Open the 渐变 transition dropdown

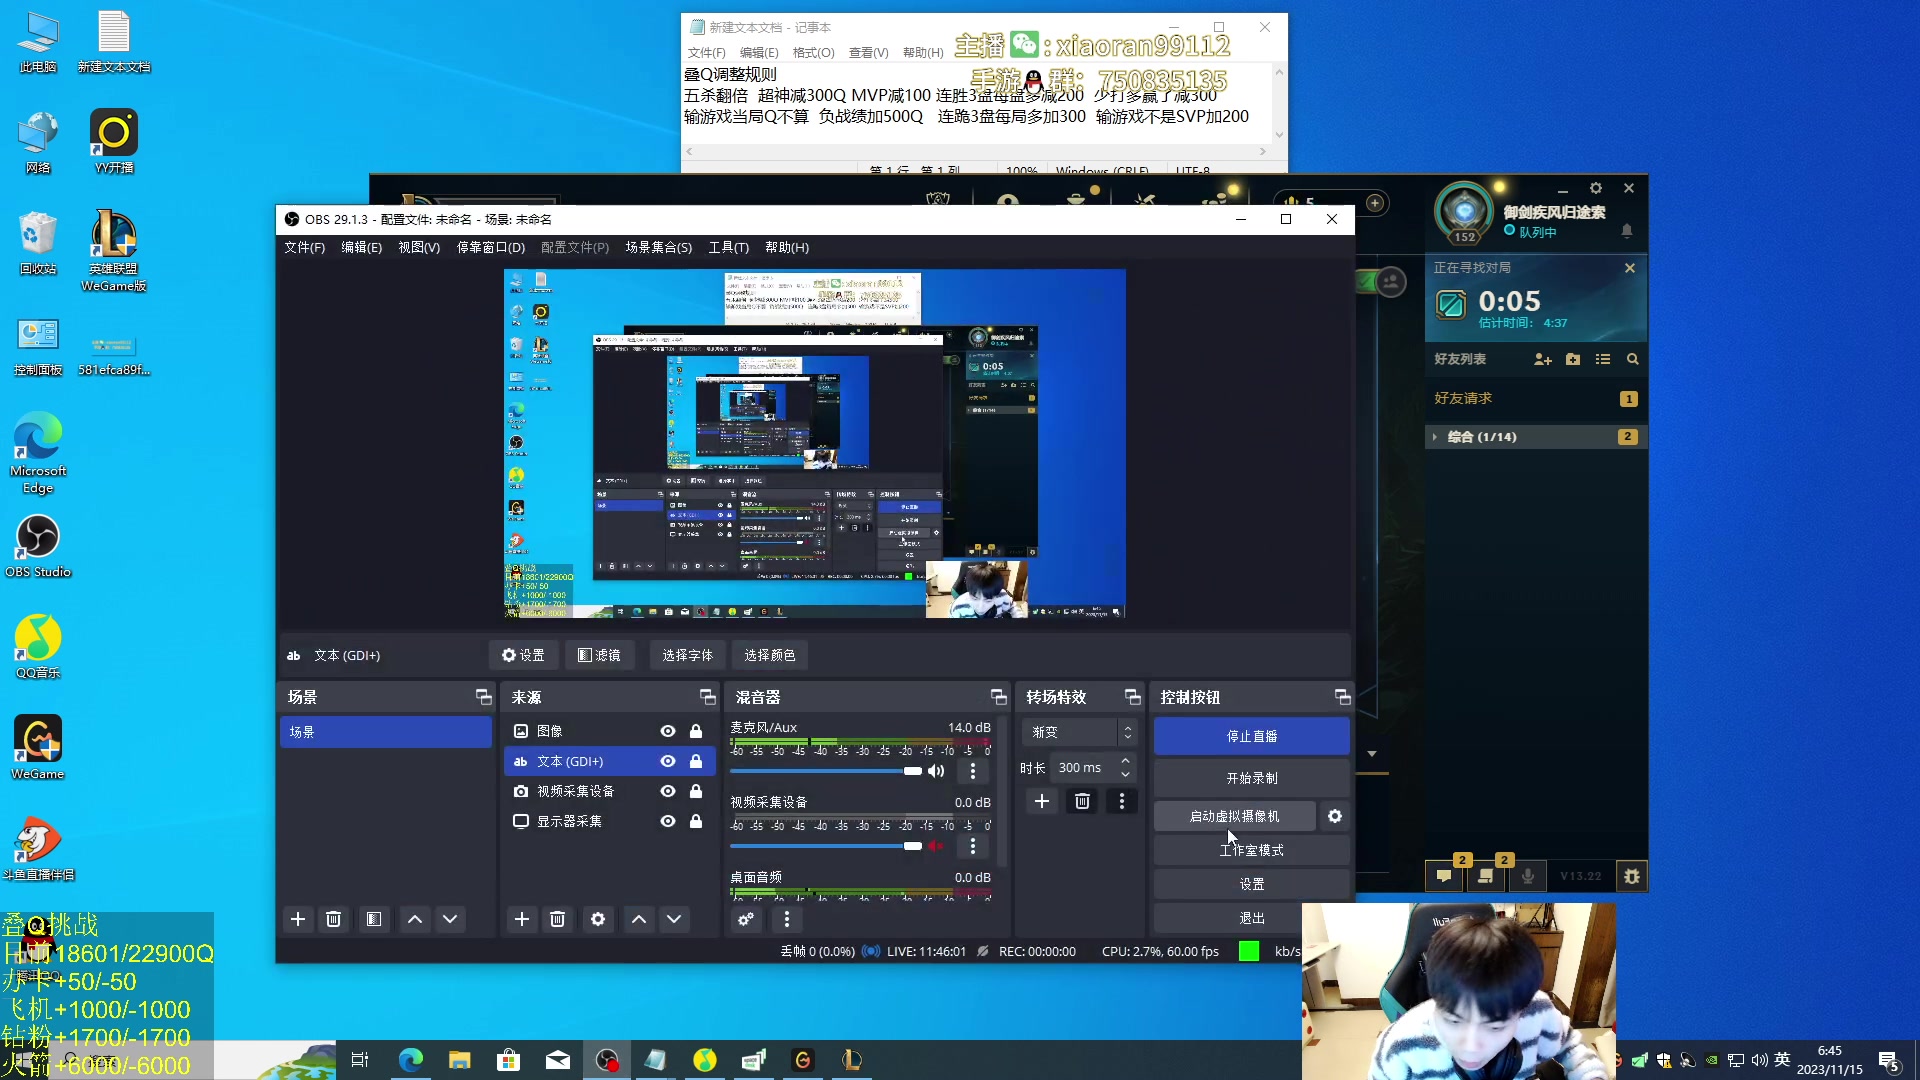pyautogui.click(x=1078, y=732)
